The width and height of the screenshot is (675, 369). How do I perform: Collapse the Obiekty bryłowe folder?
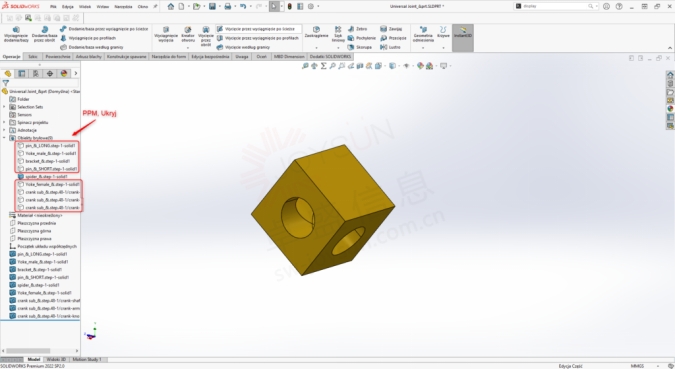click(4, 138)
